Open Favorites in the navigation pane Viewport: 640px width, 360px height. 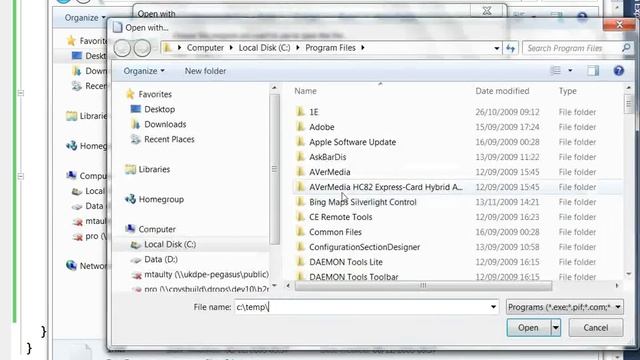(x=155, y=94)
